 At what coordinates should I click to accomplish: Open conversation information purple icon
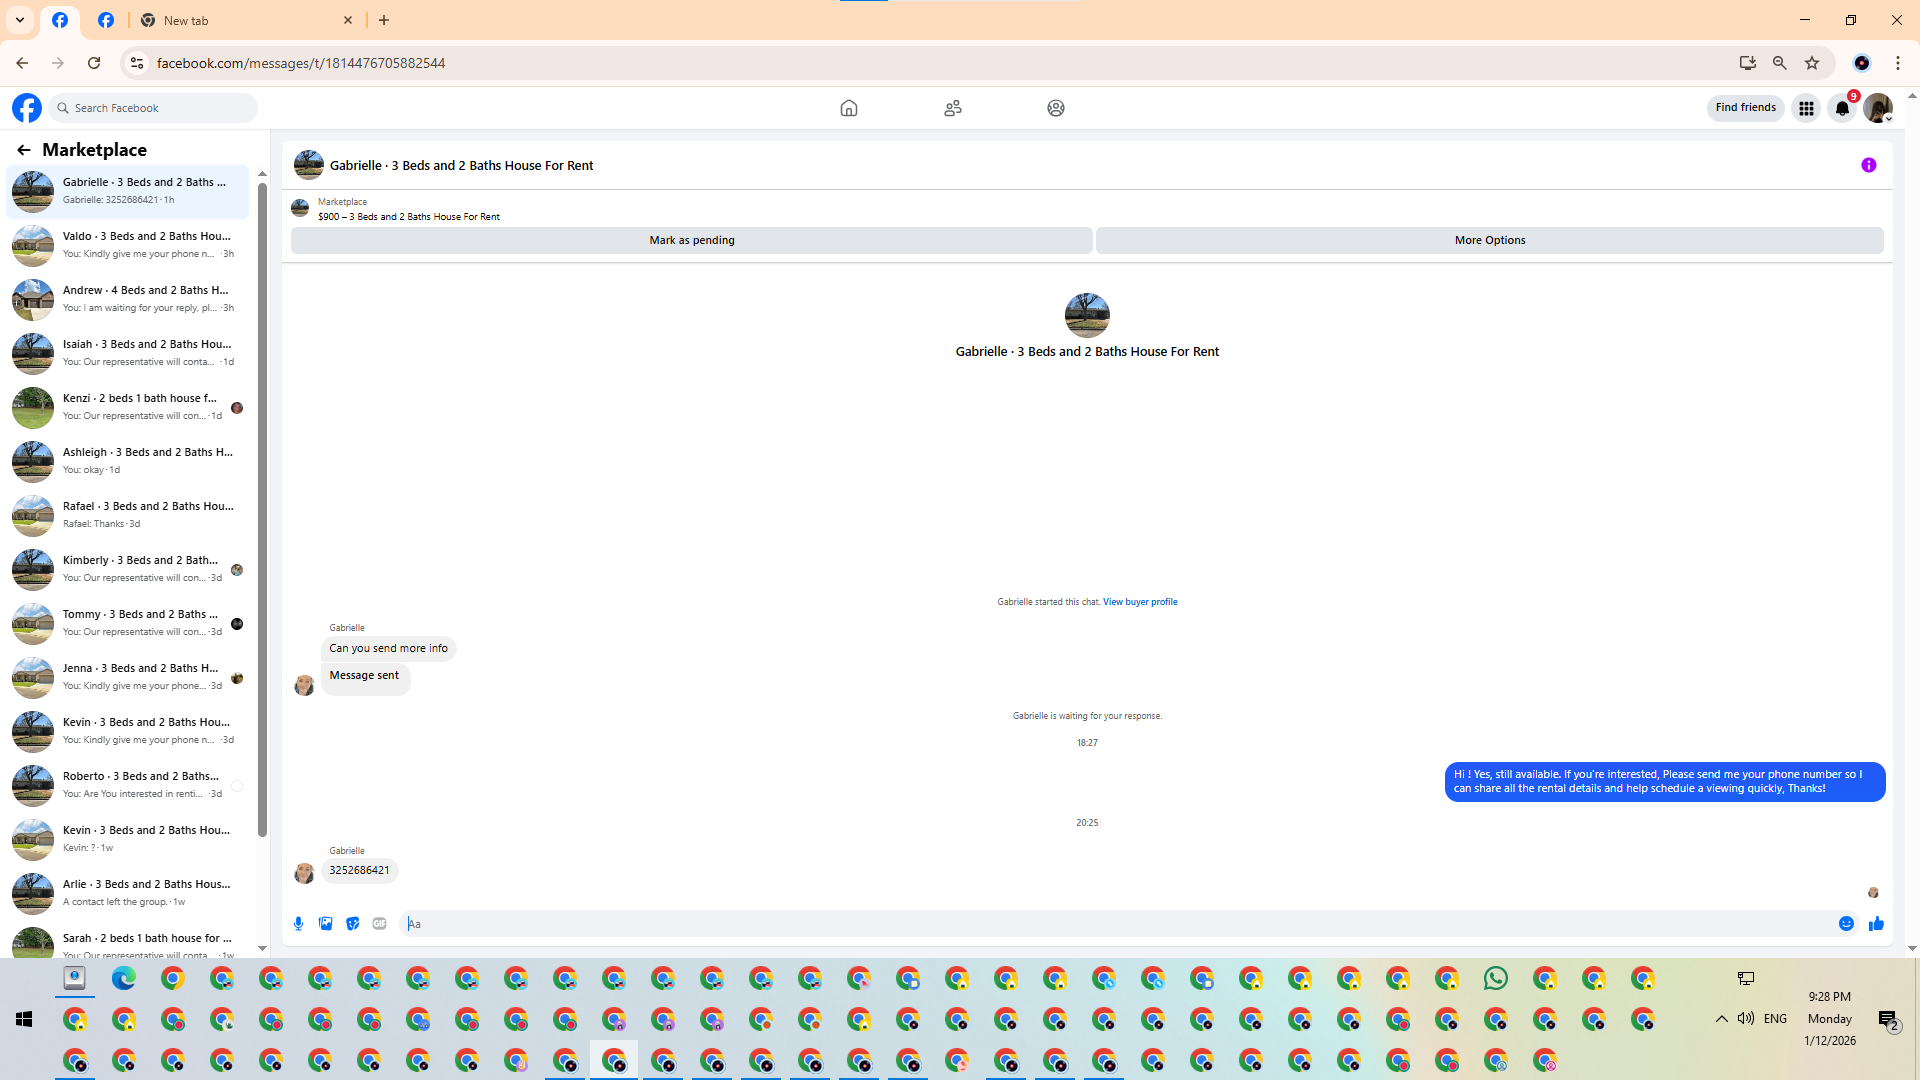pos(1868,165)
